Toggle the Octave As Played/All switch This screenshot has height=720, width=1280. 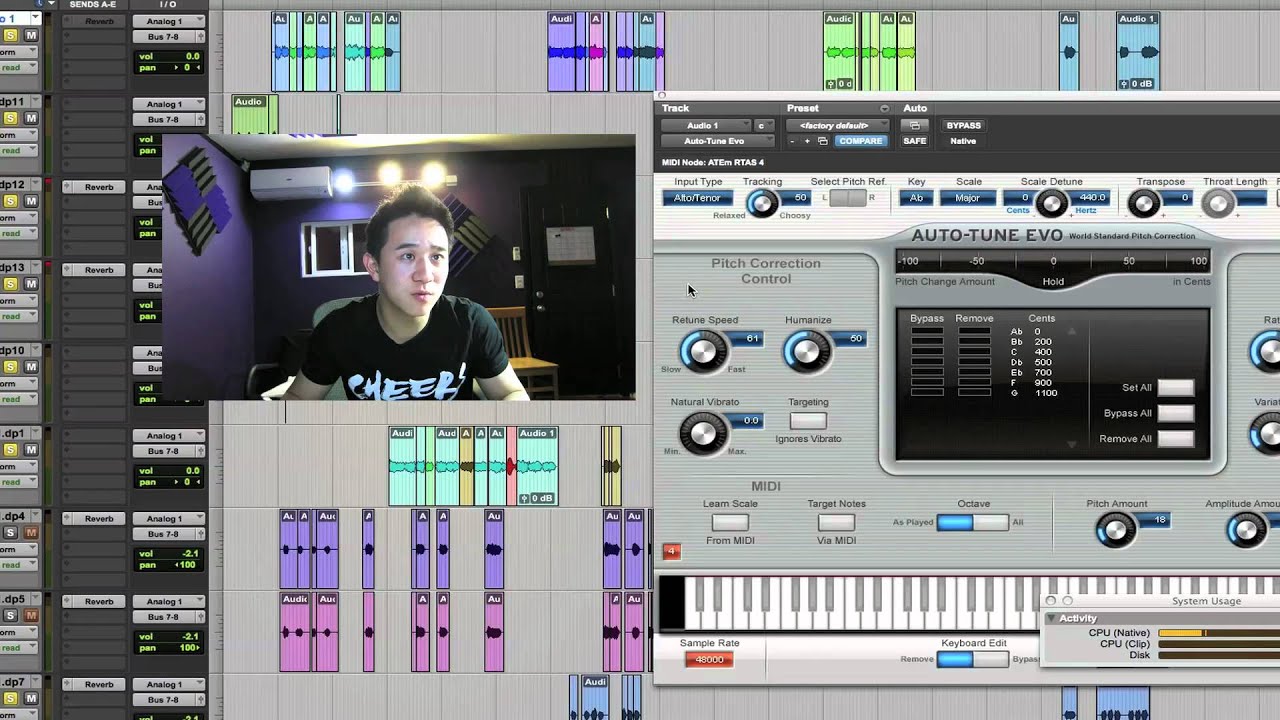pyautogui.click(x=972, y=522)
